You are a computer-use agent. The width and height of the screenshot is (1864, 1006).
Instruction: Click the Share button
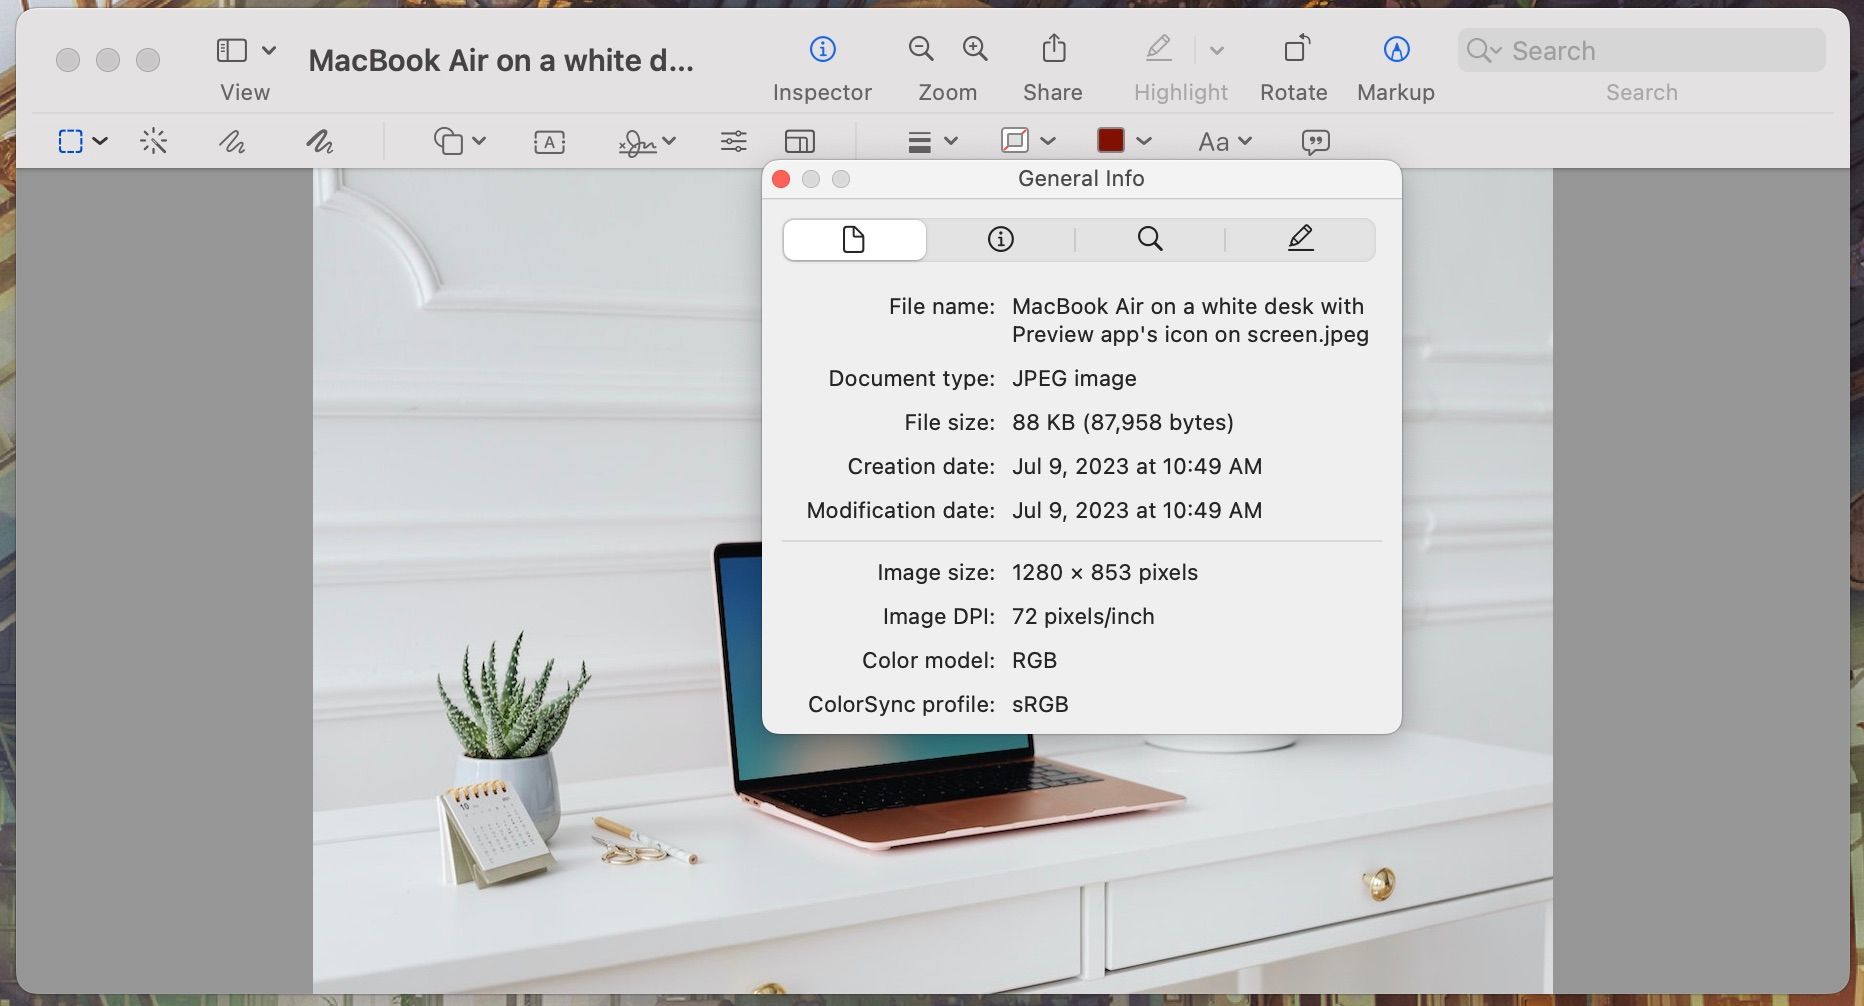click(x=1052, y=49)
